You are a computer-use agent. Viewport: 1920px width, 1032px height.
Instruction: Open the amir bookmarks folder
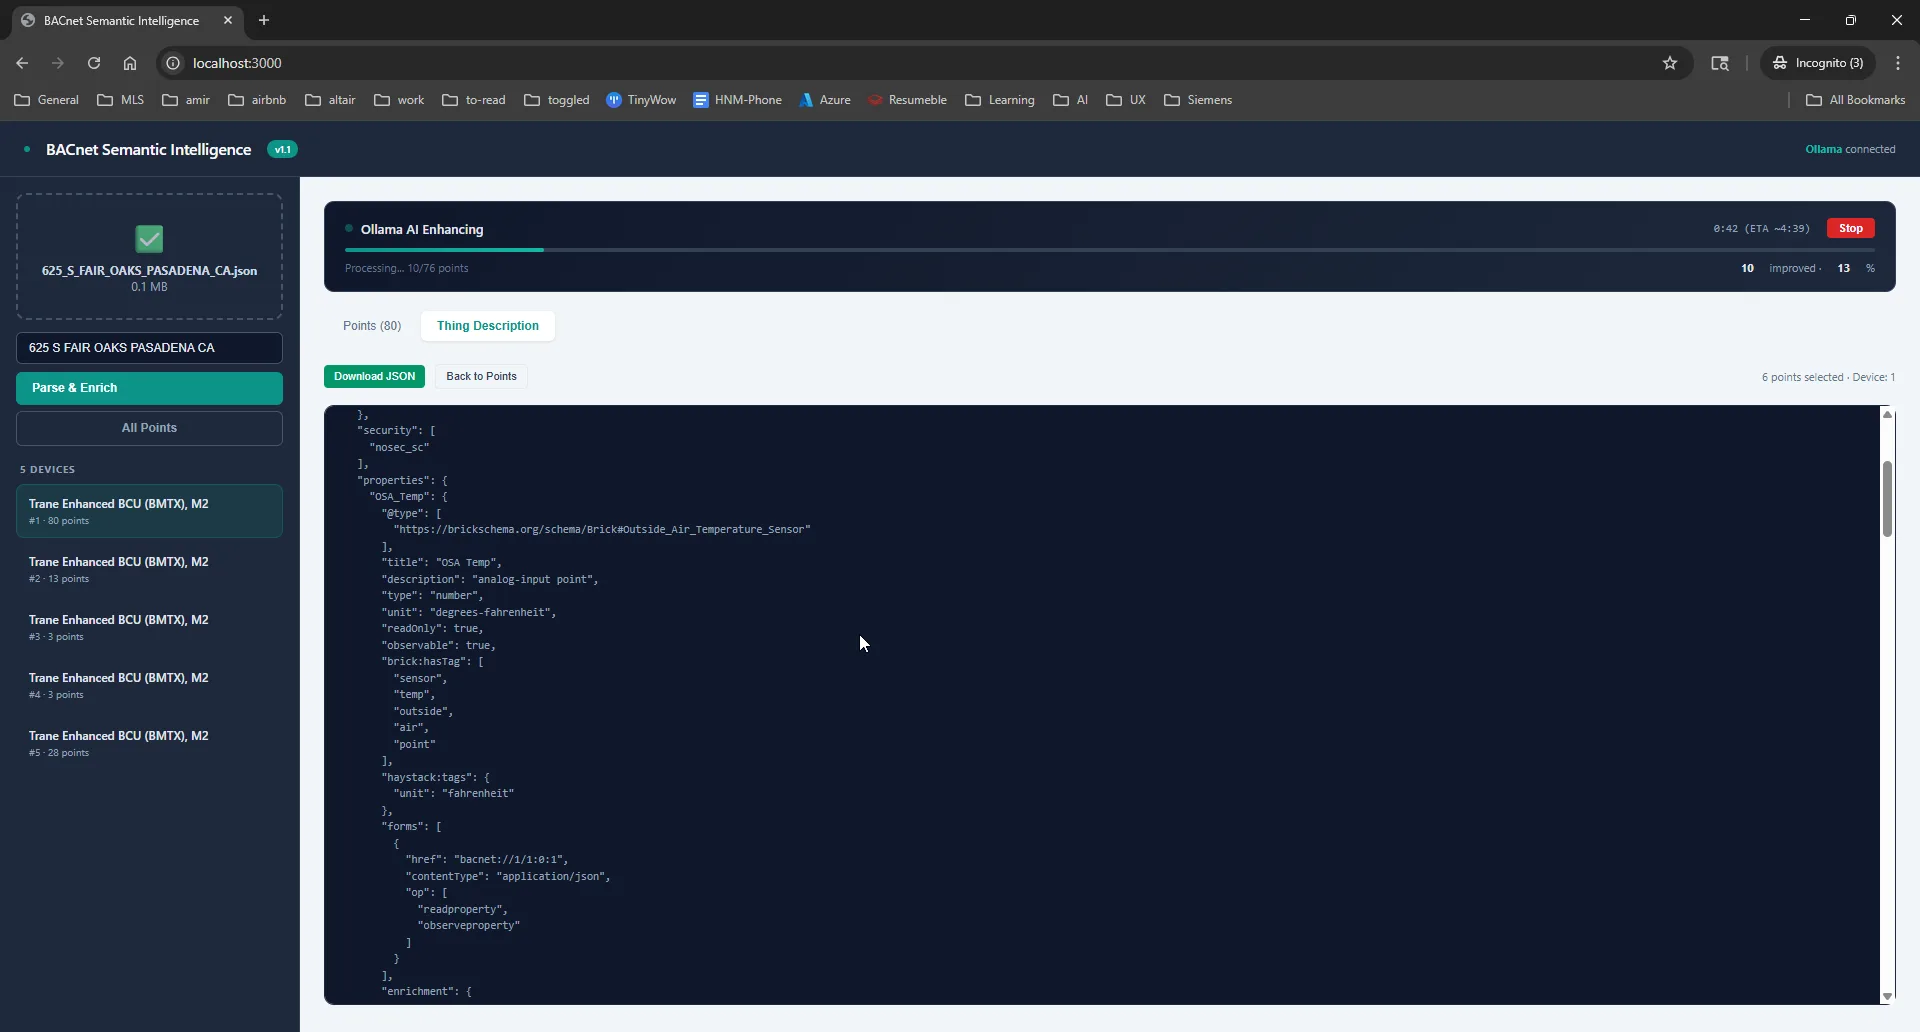click(186, 100)
